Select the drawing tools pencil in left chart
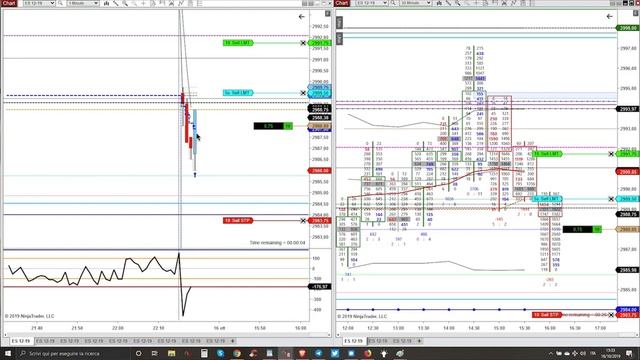 pyautogui.click(x=116, y=3)
